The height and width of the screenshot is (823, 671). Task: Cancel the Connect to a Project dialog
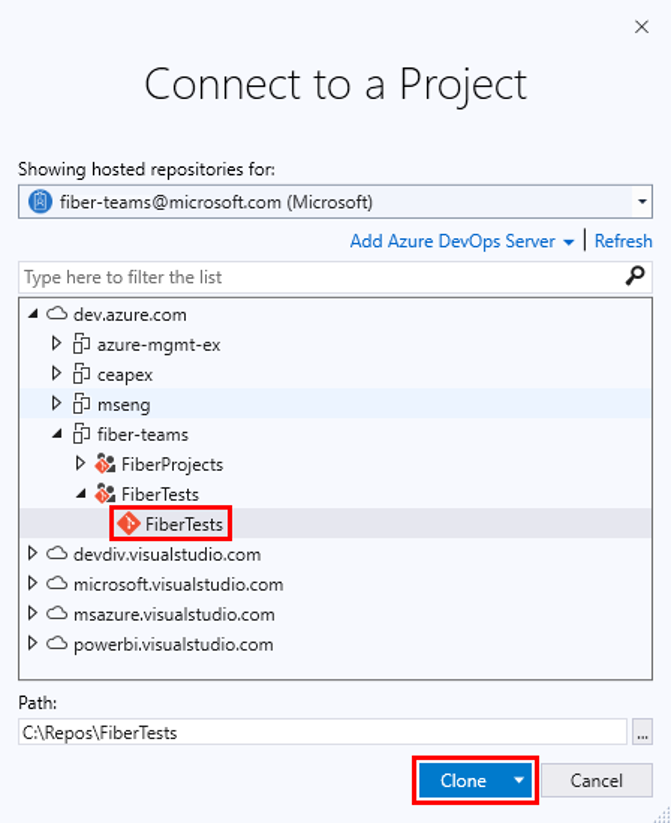(597, 781)
